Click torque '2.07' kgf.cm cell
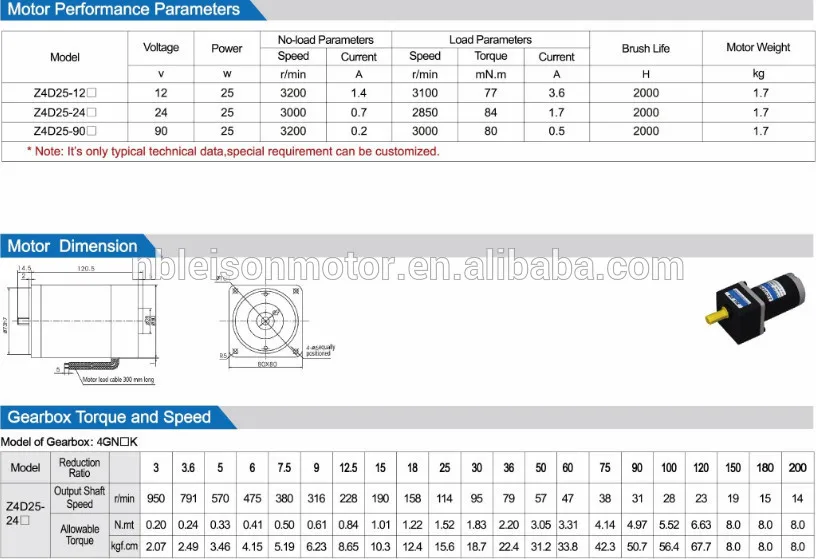The width and height of the screenshot is (816, 559). tap(156, 547)
